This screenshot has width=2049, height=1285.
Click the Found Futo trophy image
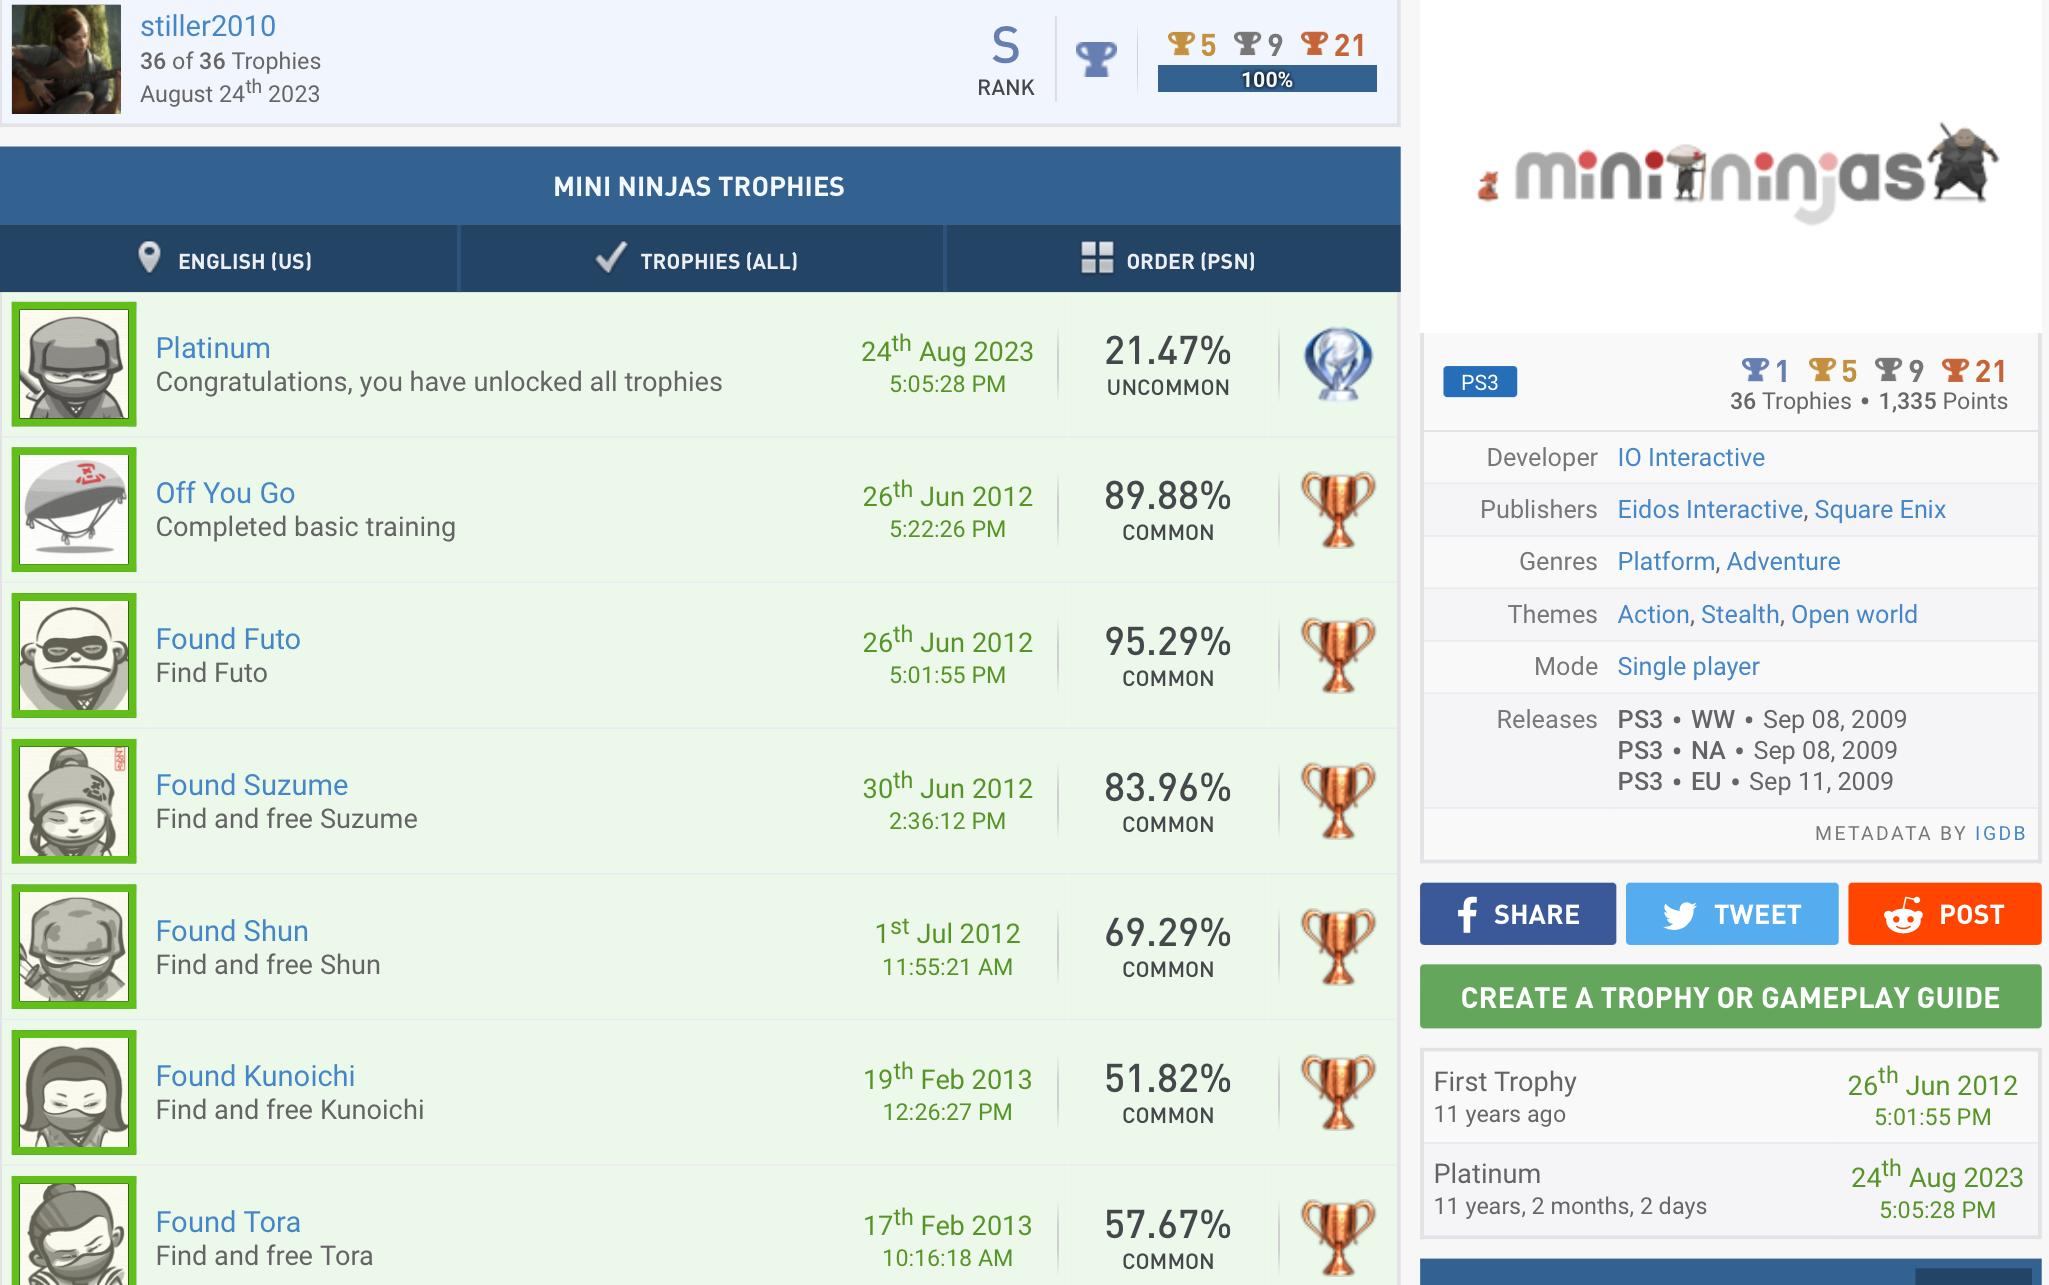pyautogui.click(x=74, y=656)
